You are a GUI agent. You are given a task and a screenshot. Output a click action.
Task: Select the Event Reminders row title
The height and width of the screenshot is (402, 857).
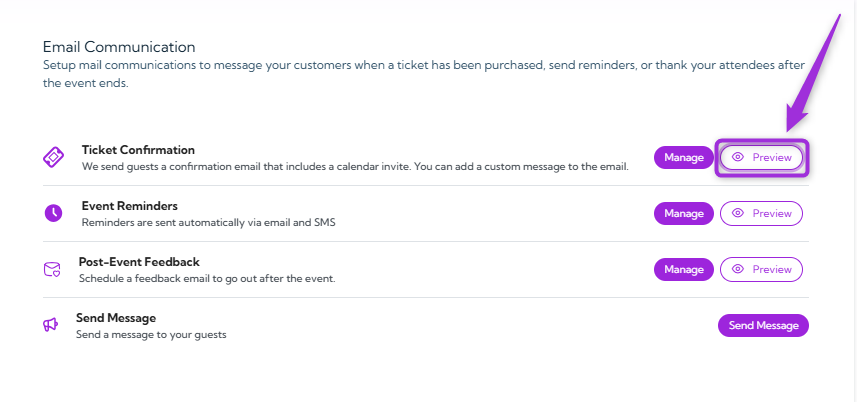[x=129, y=206]
